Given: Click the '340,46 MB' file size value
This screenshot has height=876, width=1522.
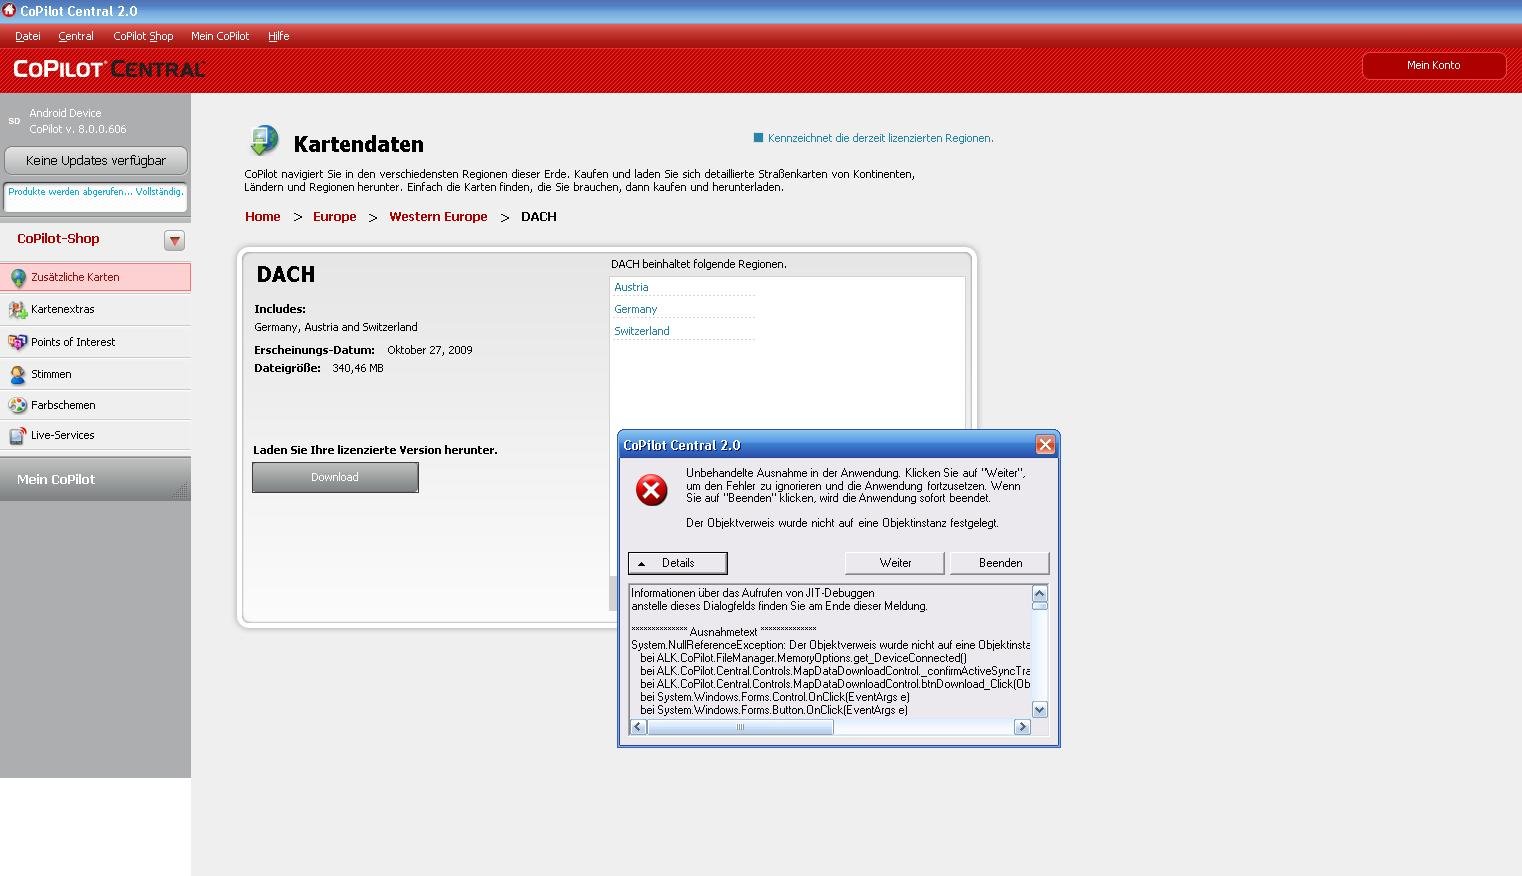Looking at the screenshot, I should pyautogui.click(x=358, y=368).
